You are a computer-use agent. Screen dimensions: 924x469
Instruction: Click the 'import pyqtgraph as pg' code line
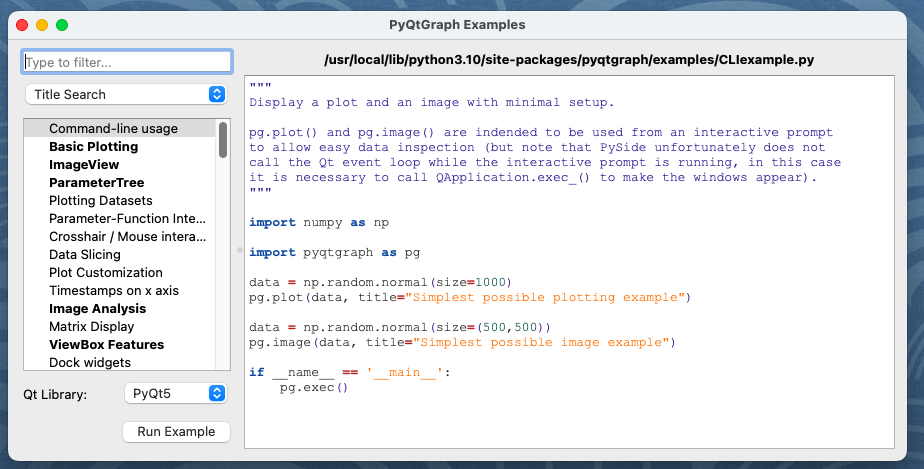[335, 252]
